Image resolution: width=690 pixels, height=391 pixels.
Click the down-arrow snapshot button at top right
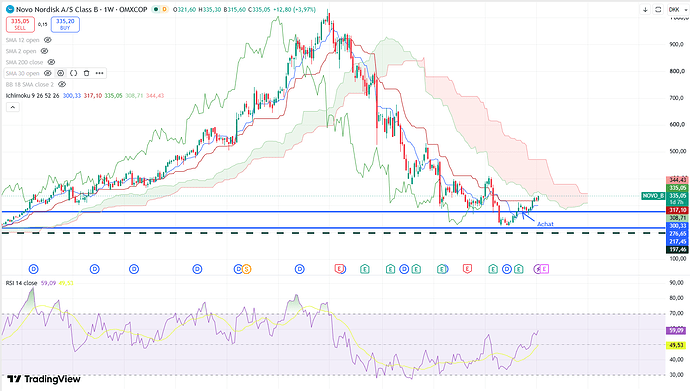(645, 9)
